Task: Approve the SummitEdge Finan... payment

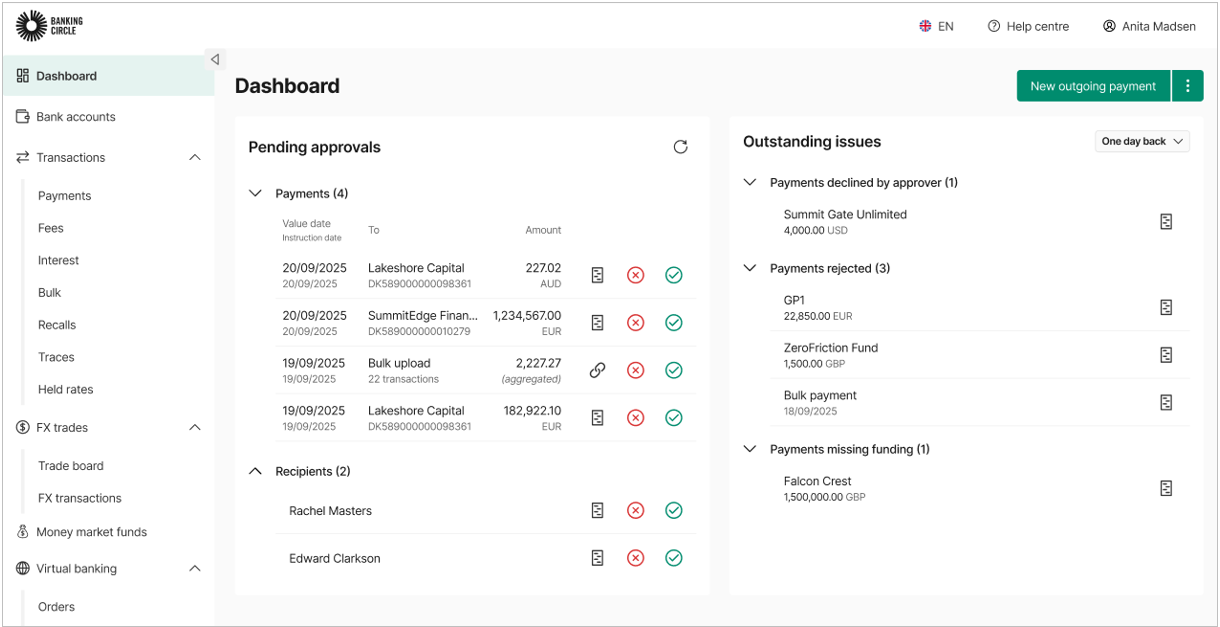Action: (x=674, y=323)
